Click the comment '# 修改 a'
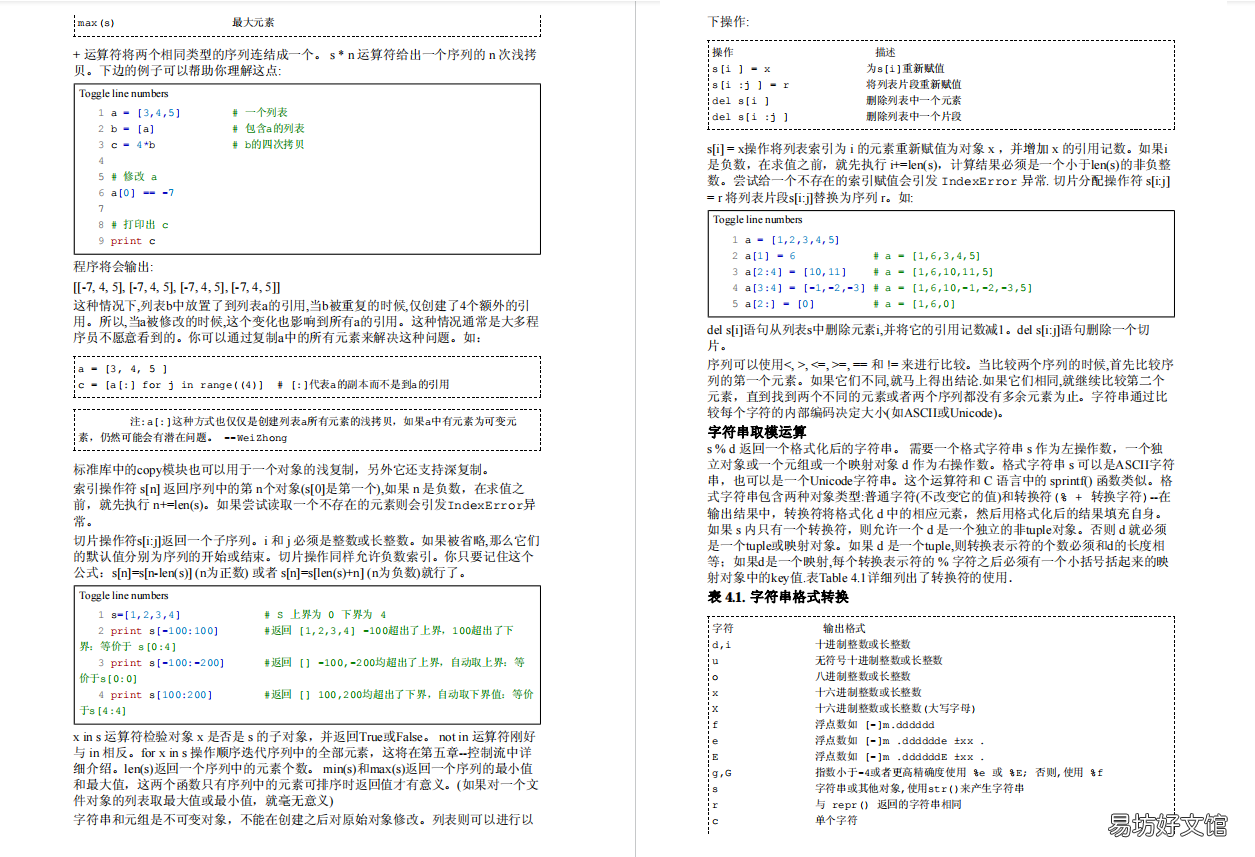 click(x=134, y=176)
